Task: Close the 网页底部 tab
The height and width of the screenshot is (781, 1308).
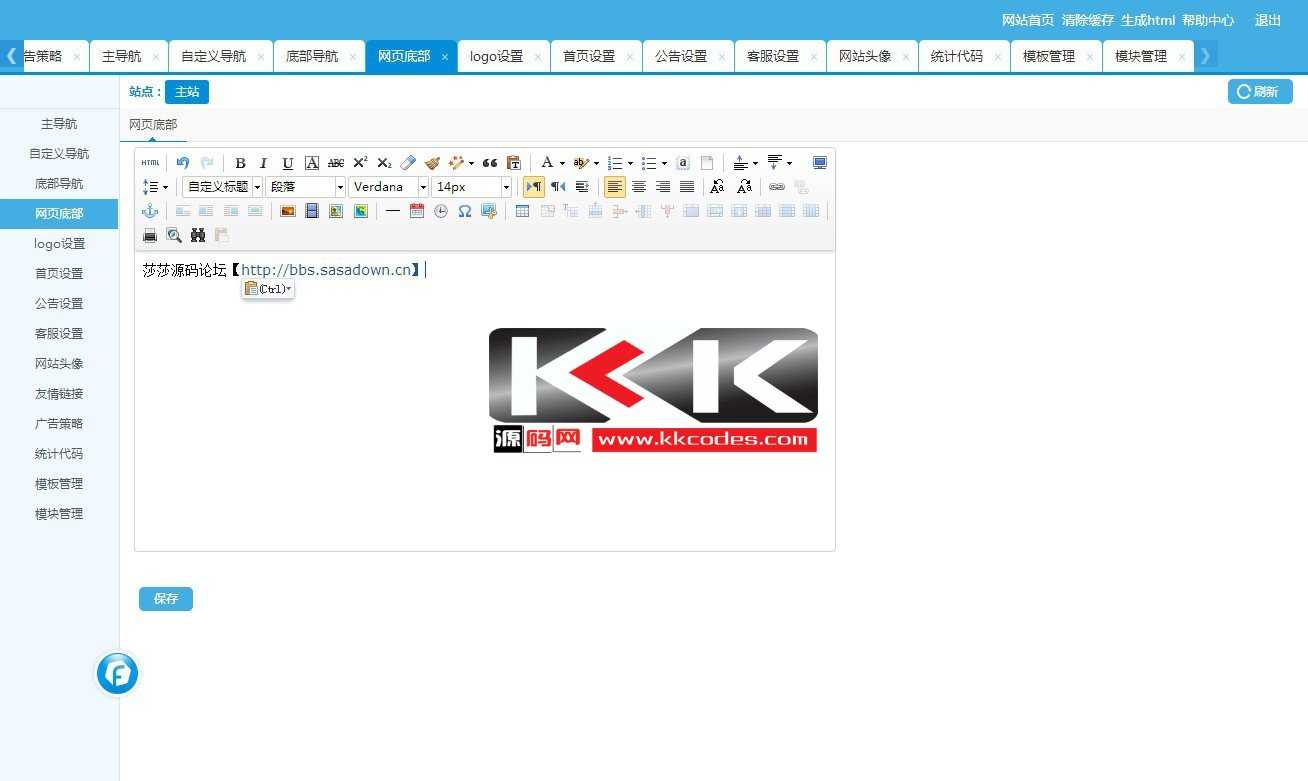Action: (445, 57)
